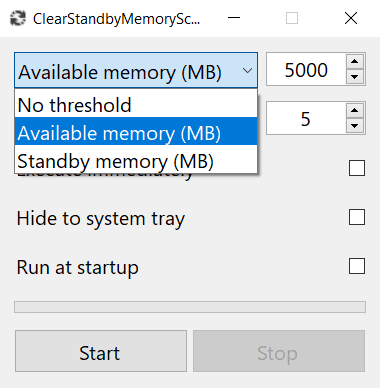Minimize the ClearStandbyMemory window
The height and width of the screenshot is (388, 380).
[234, 18]
